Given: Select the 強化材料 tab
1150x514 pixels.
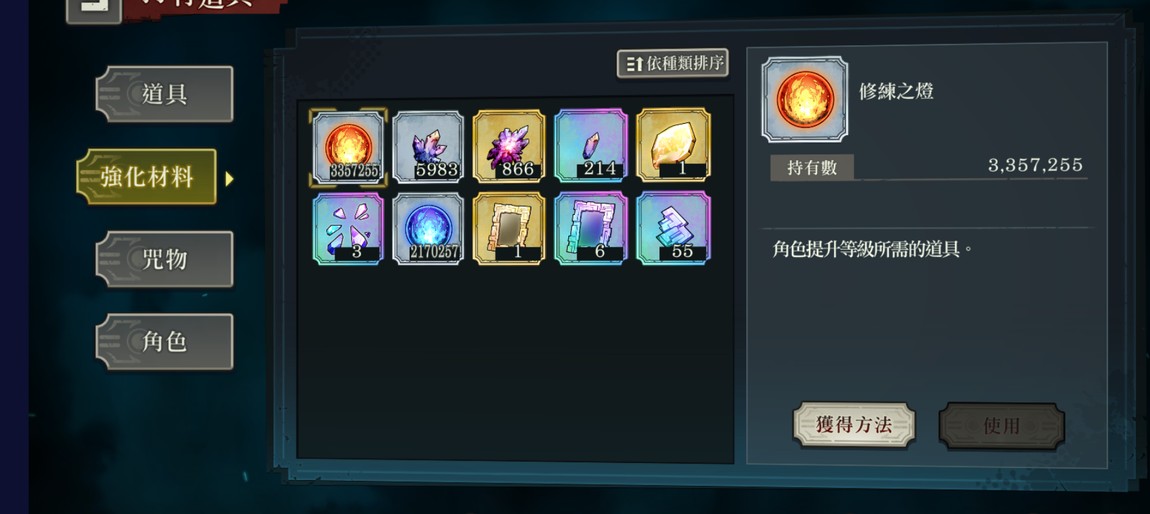Looking at the screenshot, I should pos(147,177).
